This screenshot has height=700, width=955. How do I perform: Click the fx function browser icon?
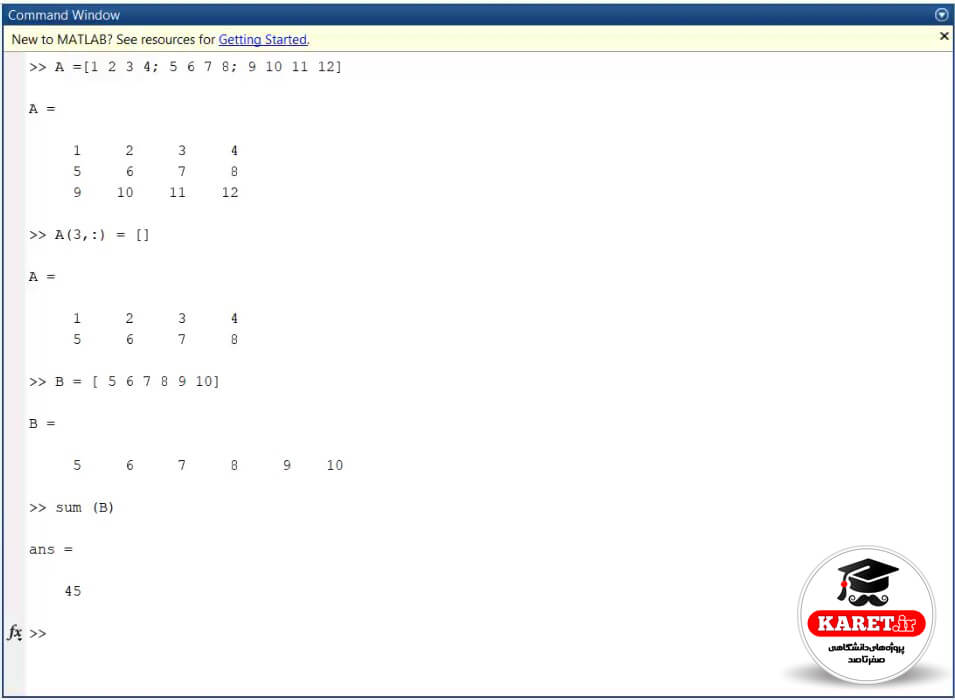point(15,632)
